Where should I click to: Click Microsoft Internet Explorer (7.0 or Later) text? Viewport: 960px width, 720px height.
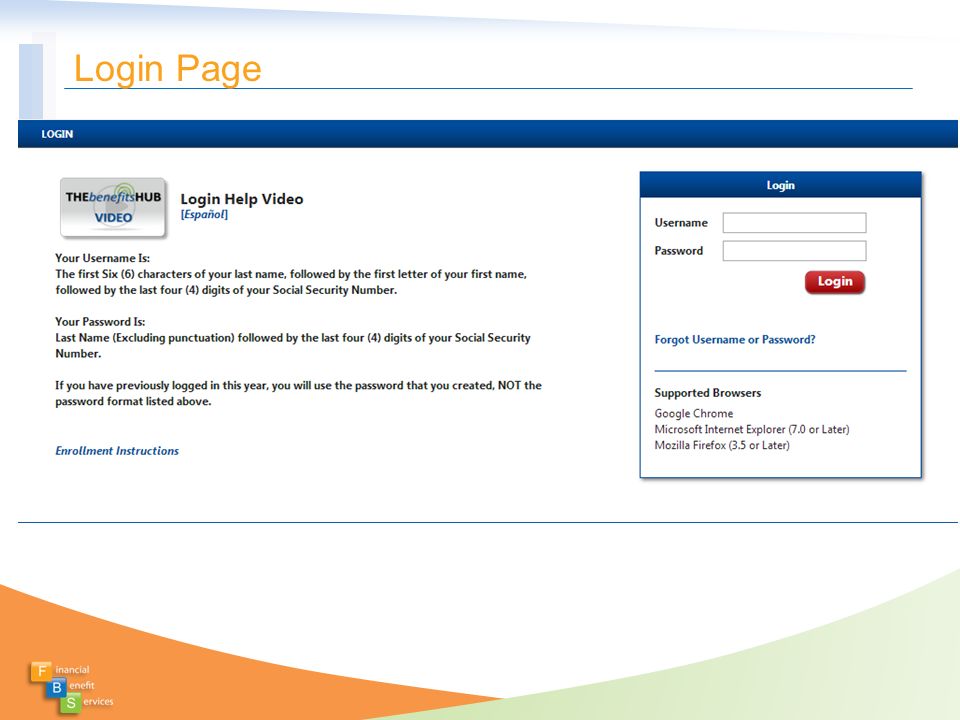tap(752, 429)
